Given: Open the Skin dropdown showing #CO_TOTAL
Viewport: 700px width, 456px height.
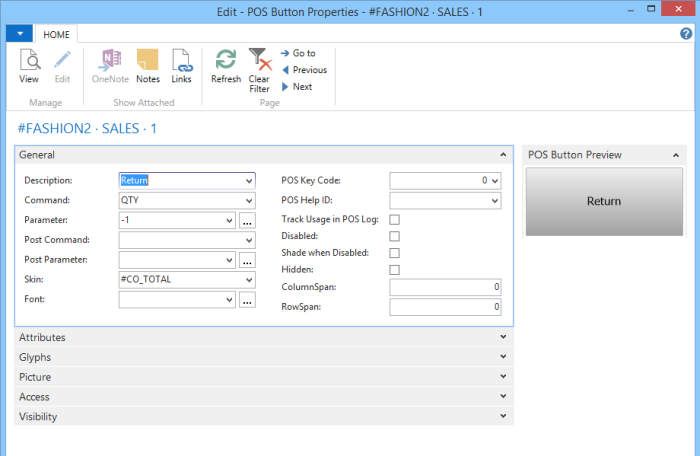Looking at the screenshot, I should tap(248, 279).
